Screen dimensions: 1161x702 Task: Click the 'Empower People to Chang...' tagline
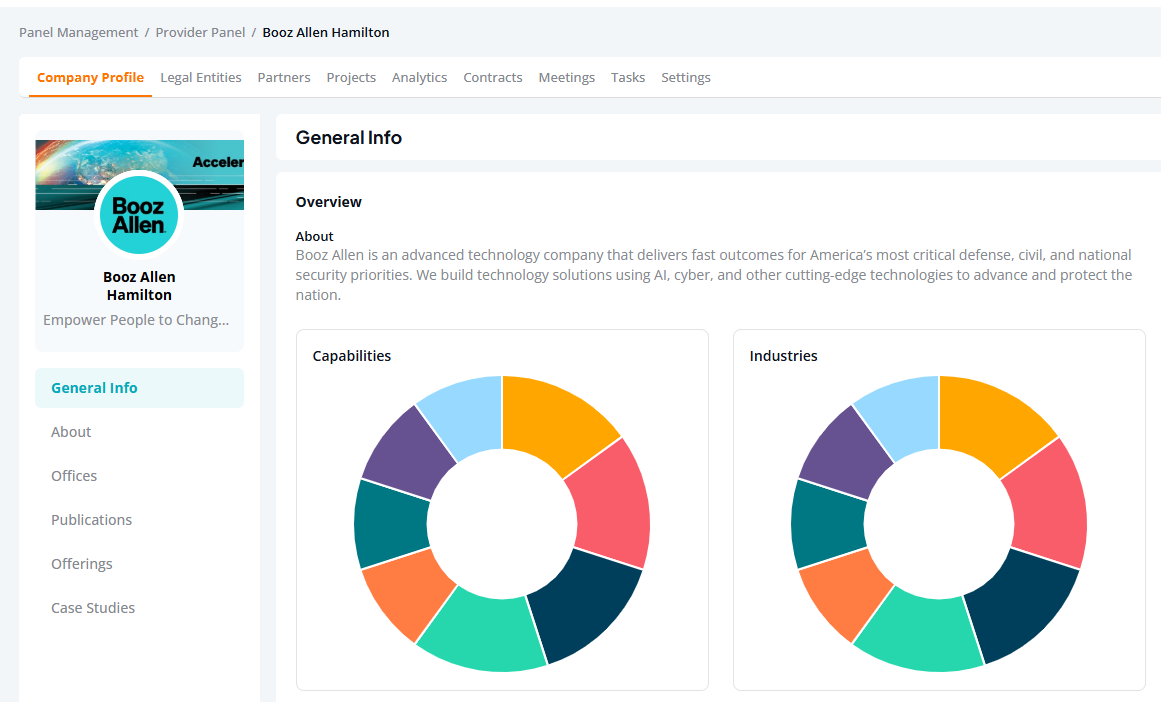136,320
